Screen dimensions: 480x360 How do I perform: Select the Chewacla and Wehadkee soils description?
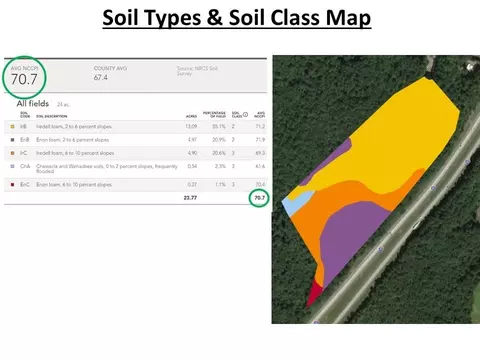click(x=107, y=168)
